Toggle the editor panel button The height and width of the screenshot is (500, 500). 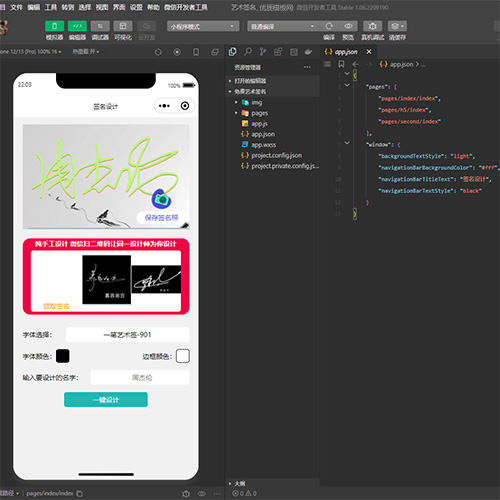point(77,26)
